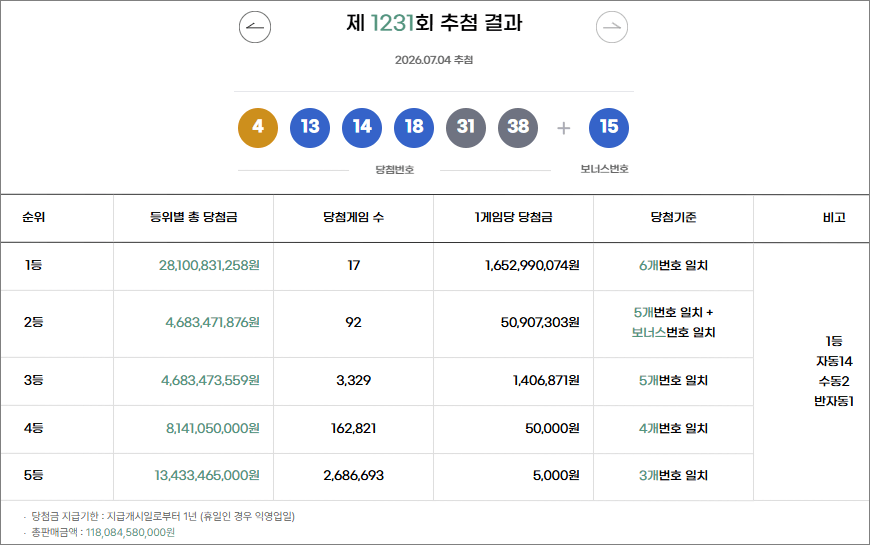Click total prize 28,100,831,258원
The image size is (870, 545).
209,265
